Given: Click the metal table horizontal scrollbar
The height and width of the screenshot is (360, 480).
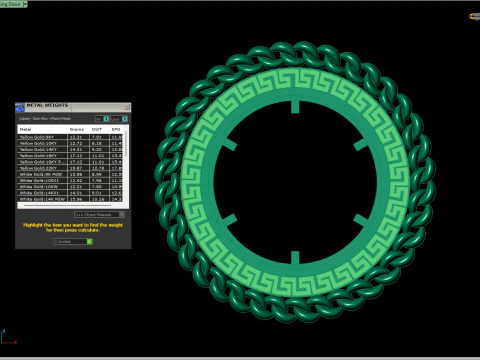Looking at the screenshot, I should [67, 206].
